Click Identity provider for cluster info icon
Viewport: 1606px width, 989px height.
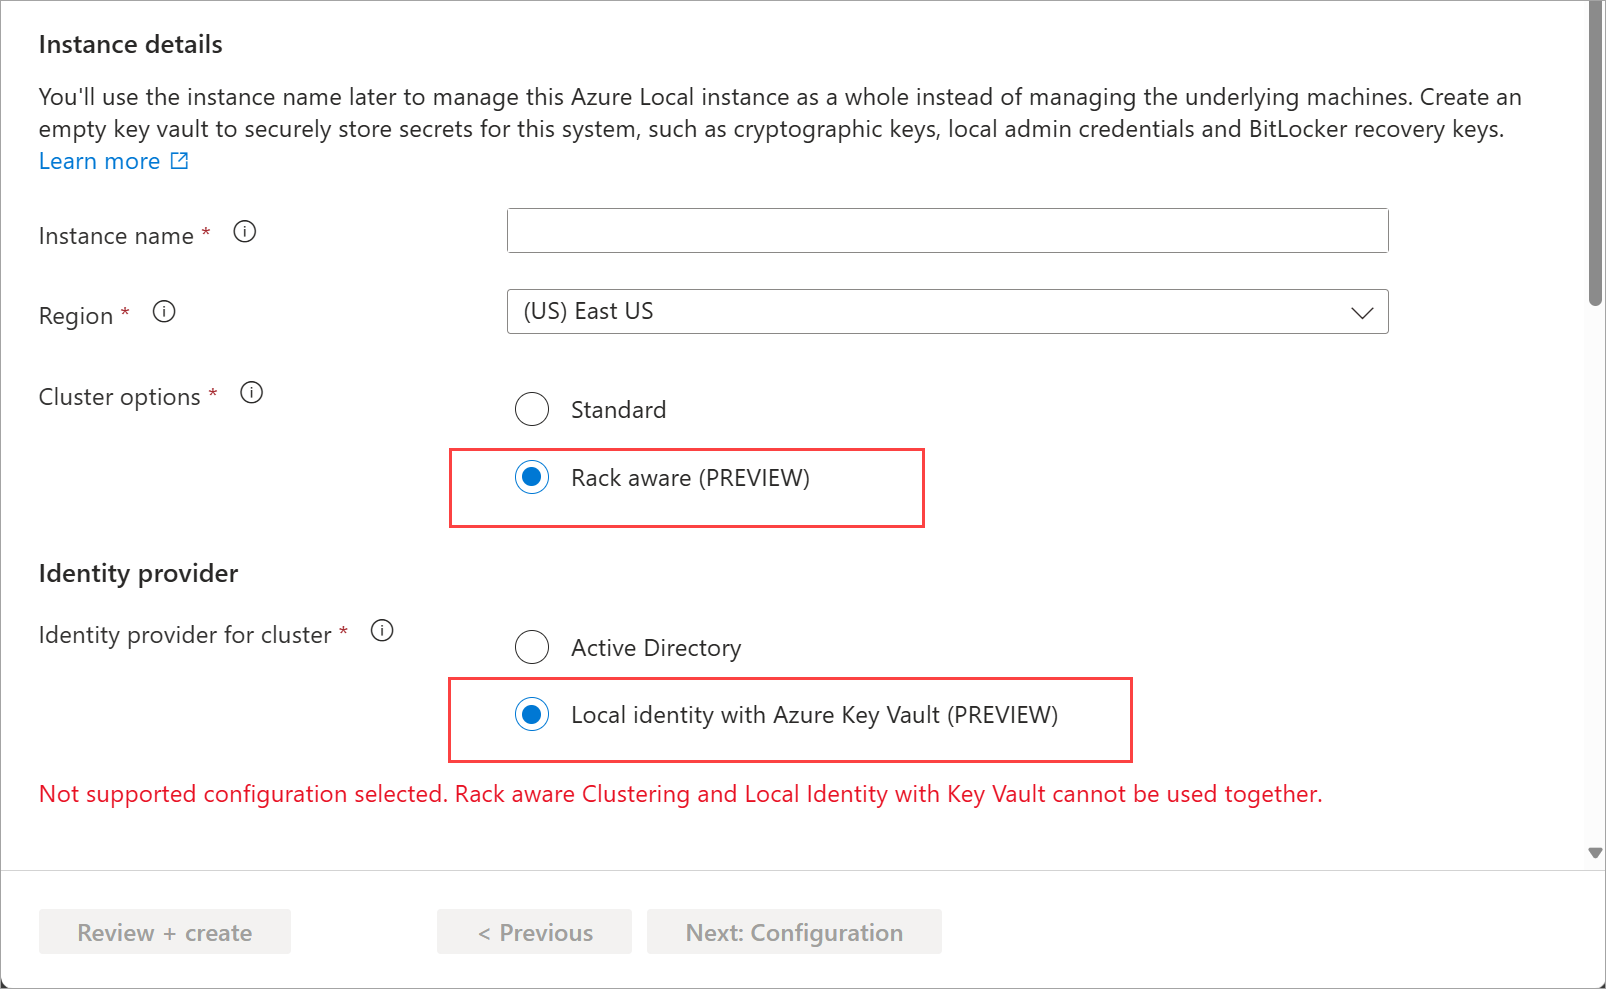coord(382,631)
